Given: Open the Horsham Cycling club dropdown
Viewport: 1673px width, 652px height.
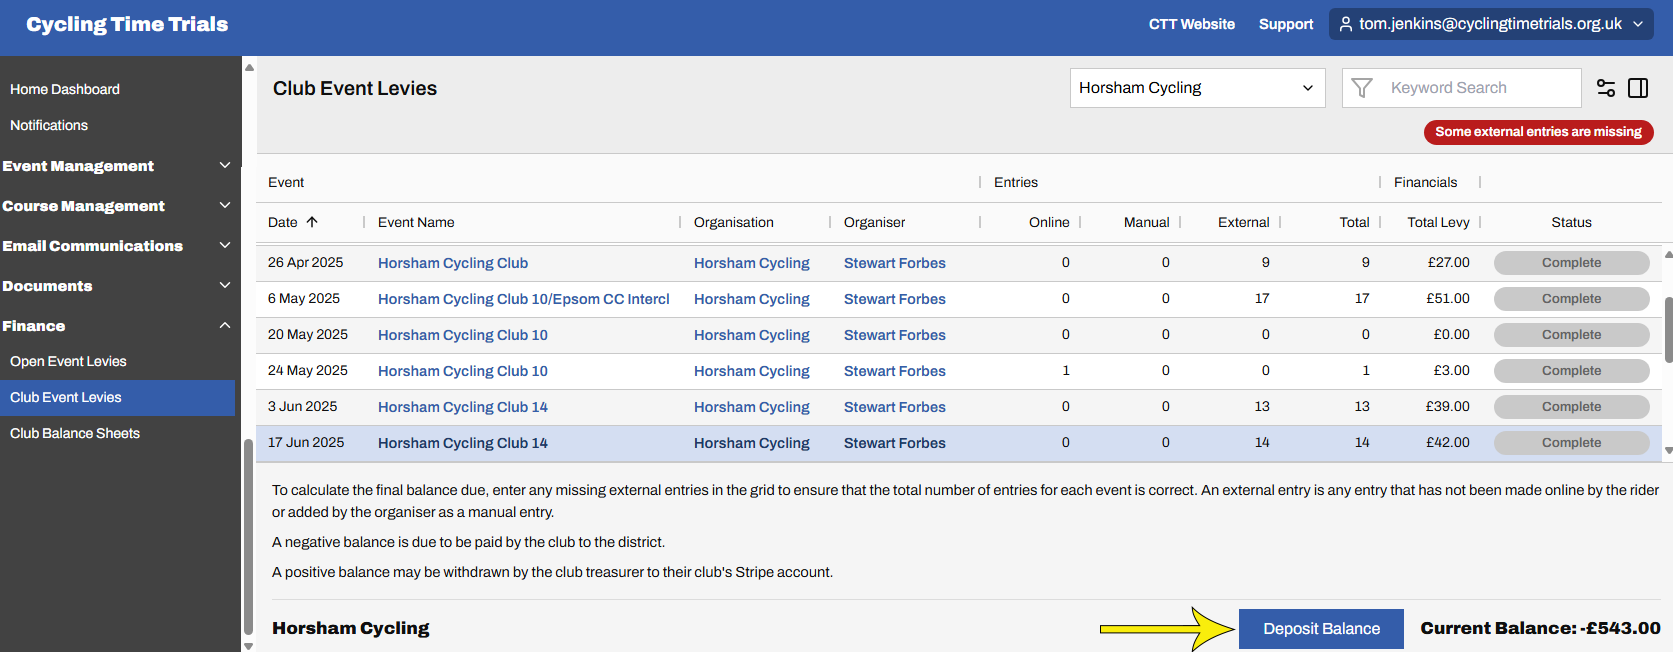Looking at the screenshot, I should 1197,88.
